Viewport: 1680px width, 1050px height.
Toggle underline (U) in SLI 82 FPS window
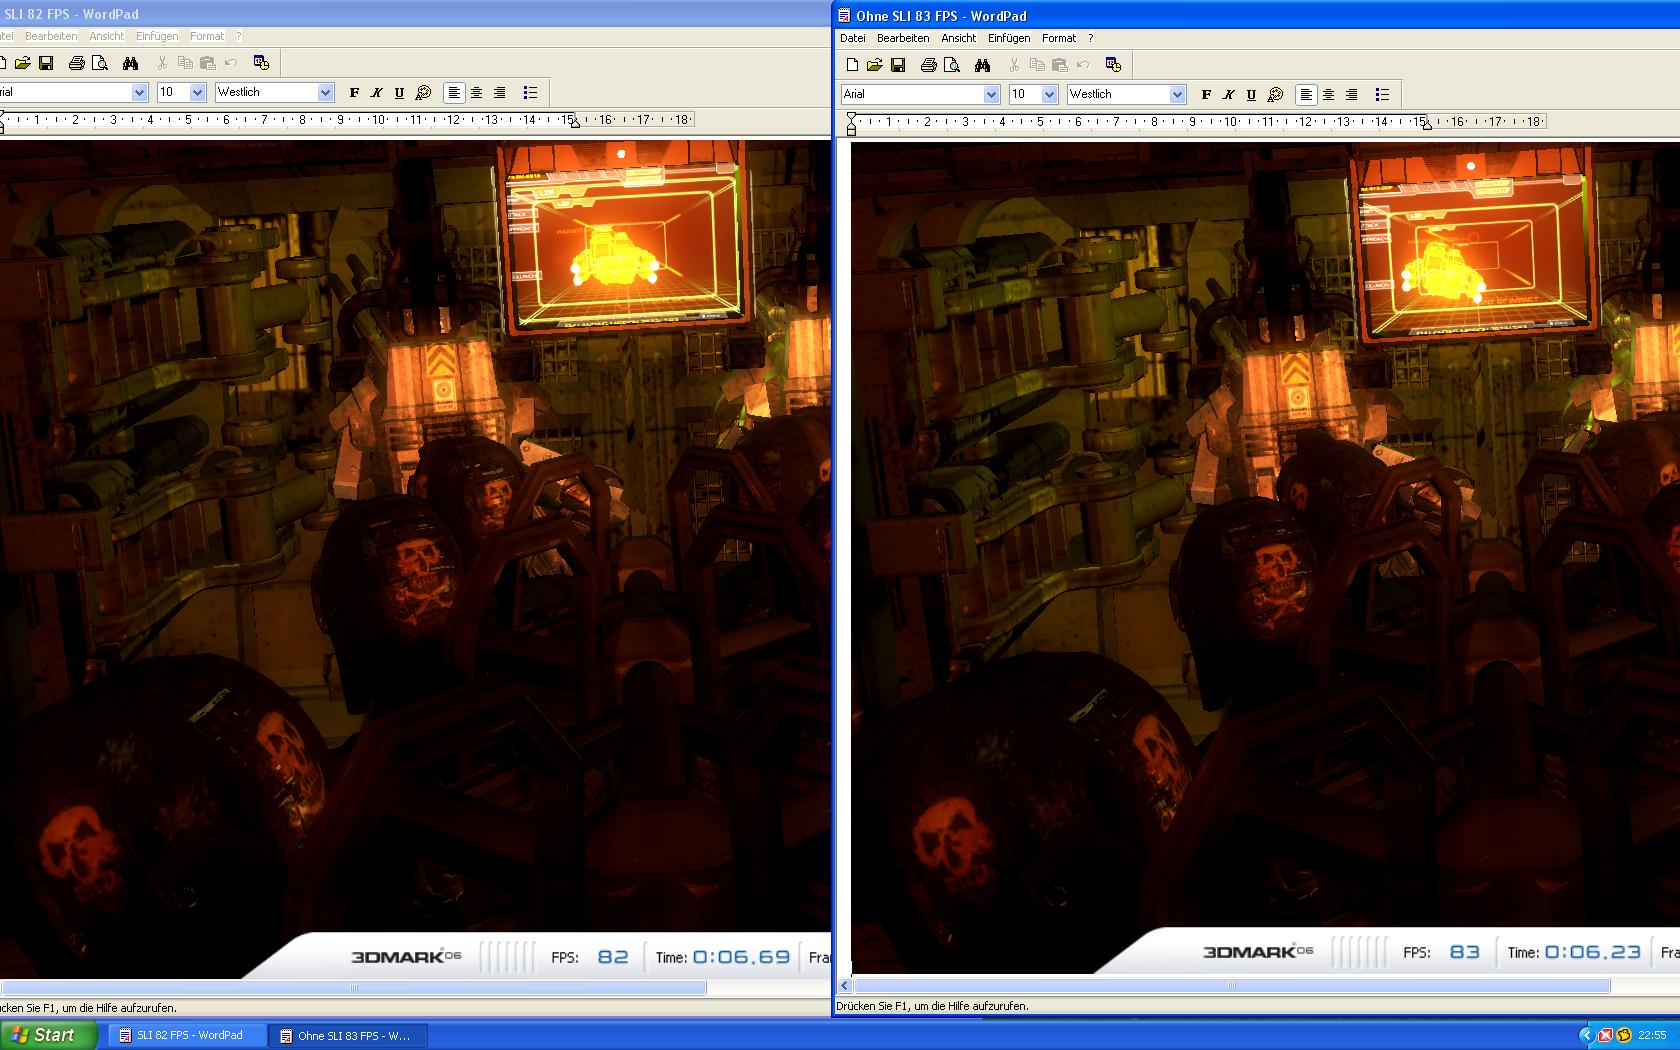pos(400,92)
